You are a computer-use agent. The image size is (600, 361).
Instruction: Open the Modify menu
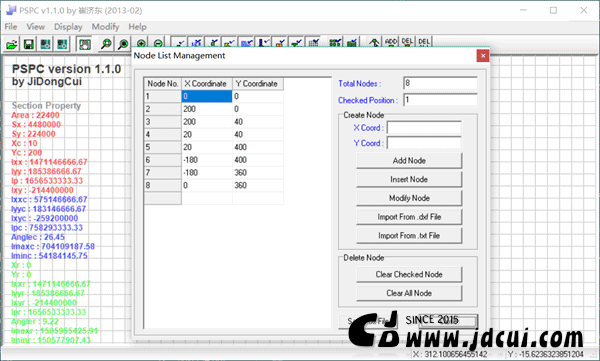point(105,27)
